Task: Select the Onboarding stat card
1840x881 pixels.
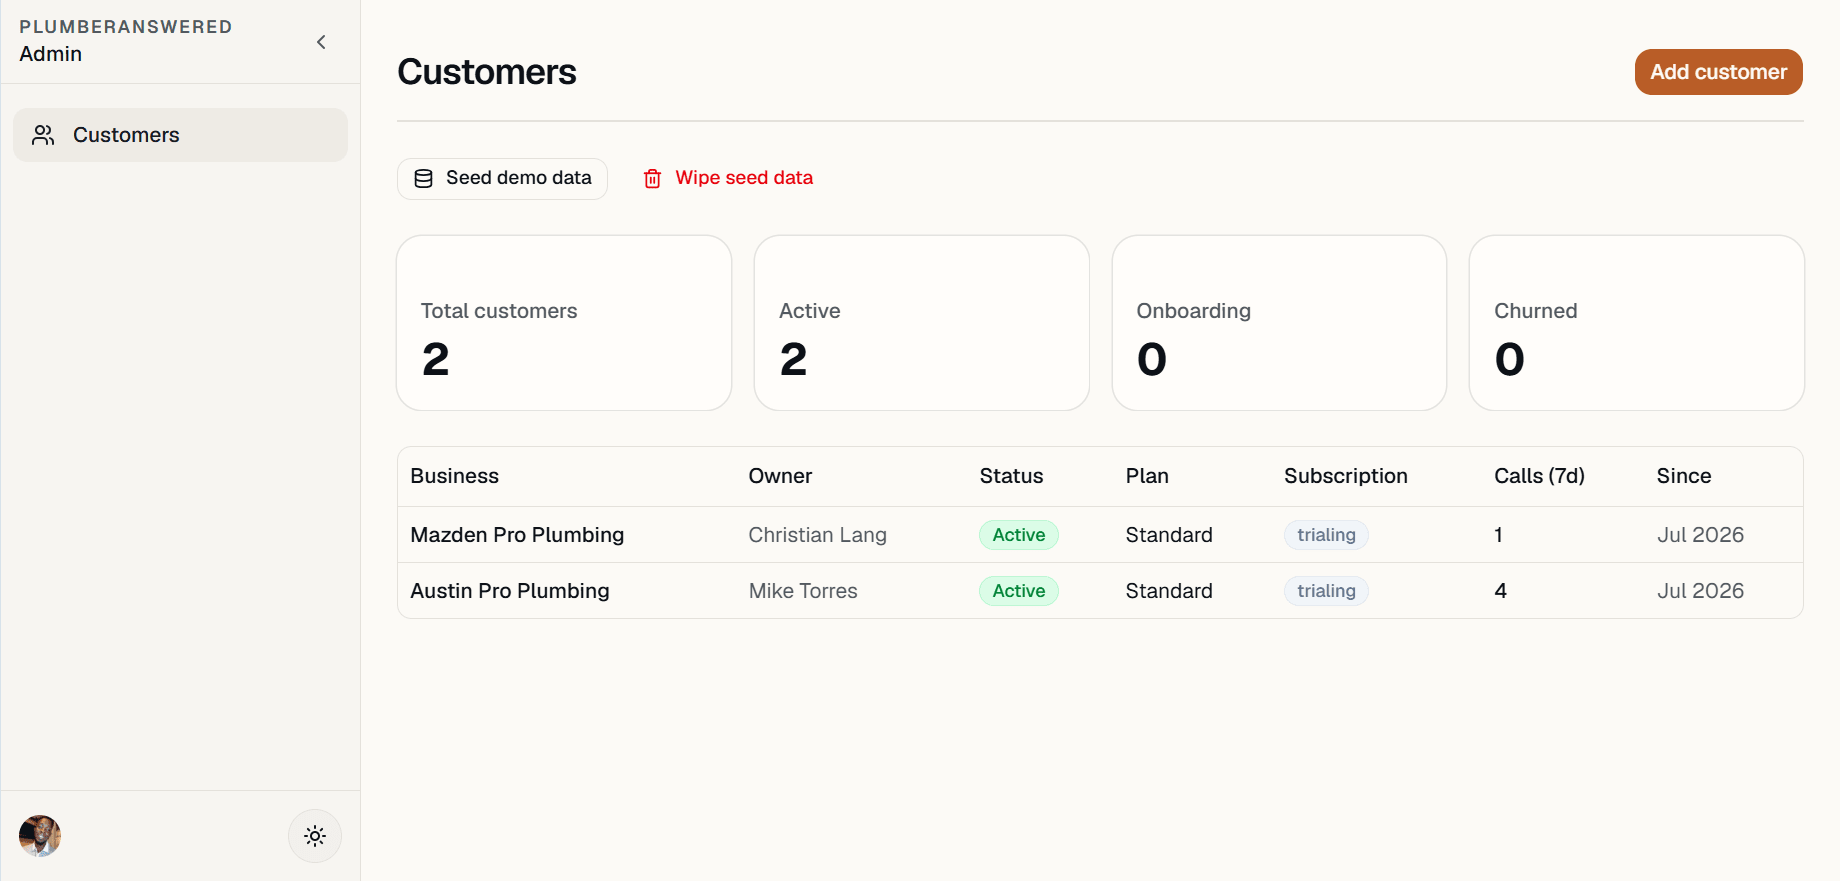Action: 1279,323
